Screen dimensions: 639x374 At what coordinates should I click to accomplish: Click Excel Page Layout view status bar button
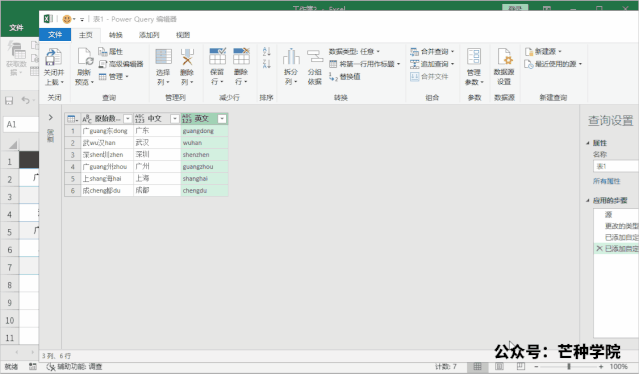[499, 367]
